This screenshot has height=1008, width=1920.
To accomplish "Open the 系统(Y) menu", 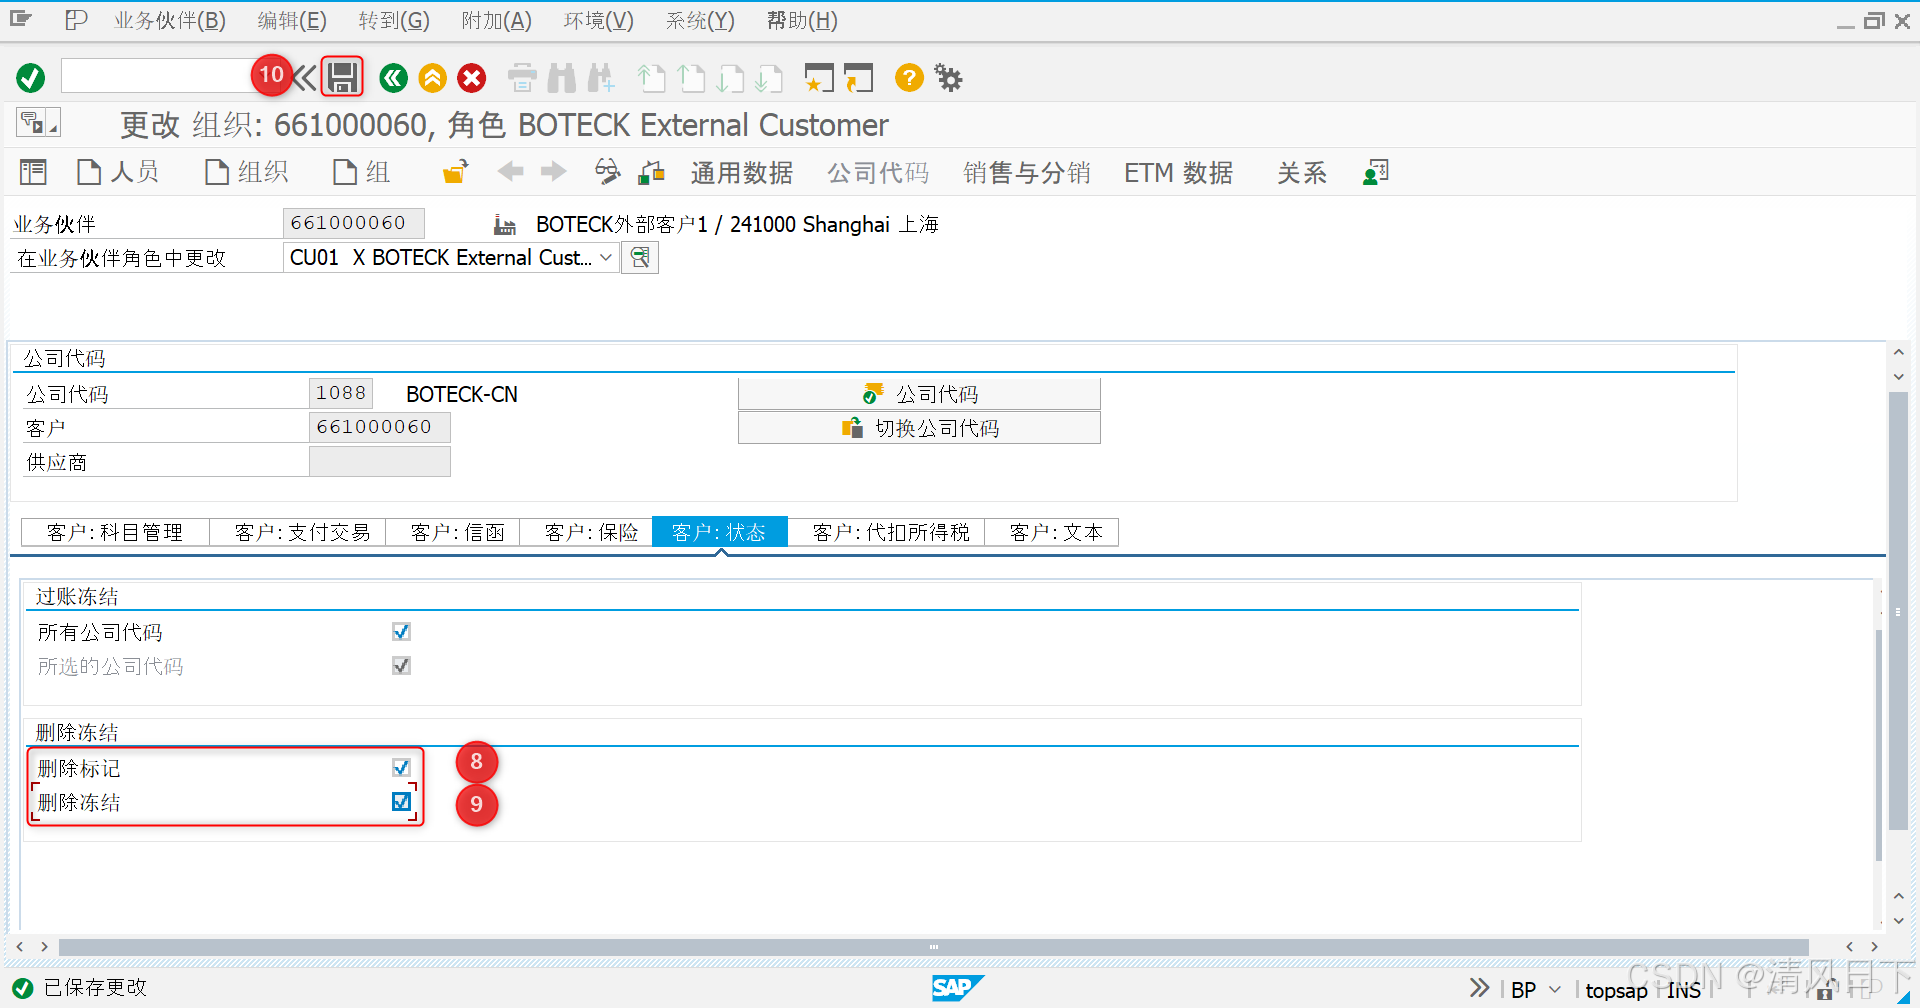I will tap(698, 20).
